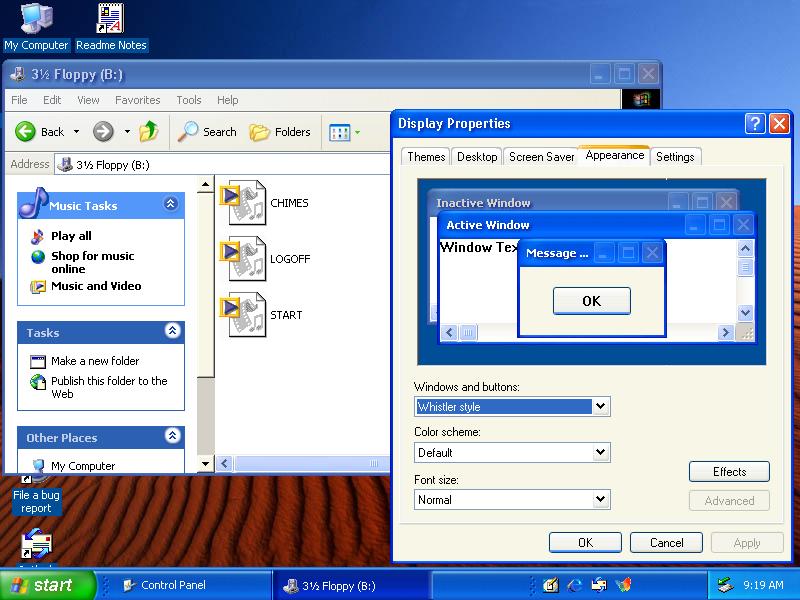Open the Readme Notes desktop shortcut
The image size is (800, 600).
coord(111,27)
